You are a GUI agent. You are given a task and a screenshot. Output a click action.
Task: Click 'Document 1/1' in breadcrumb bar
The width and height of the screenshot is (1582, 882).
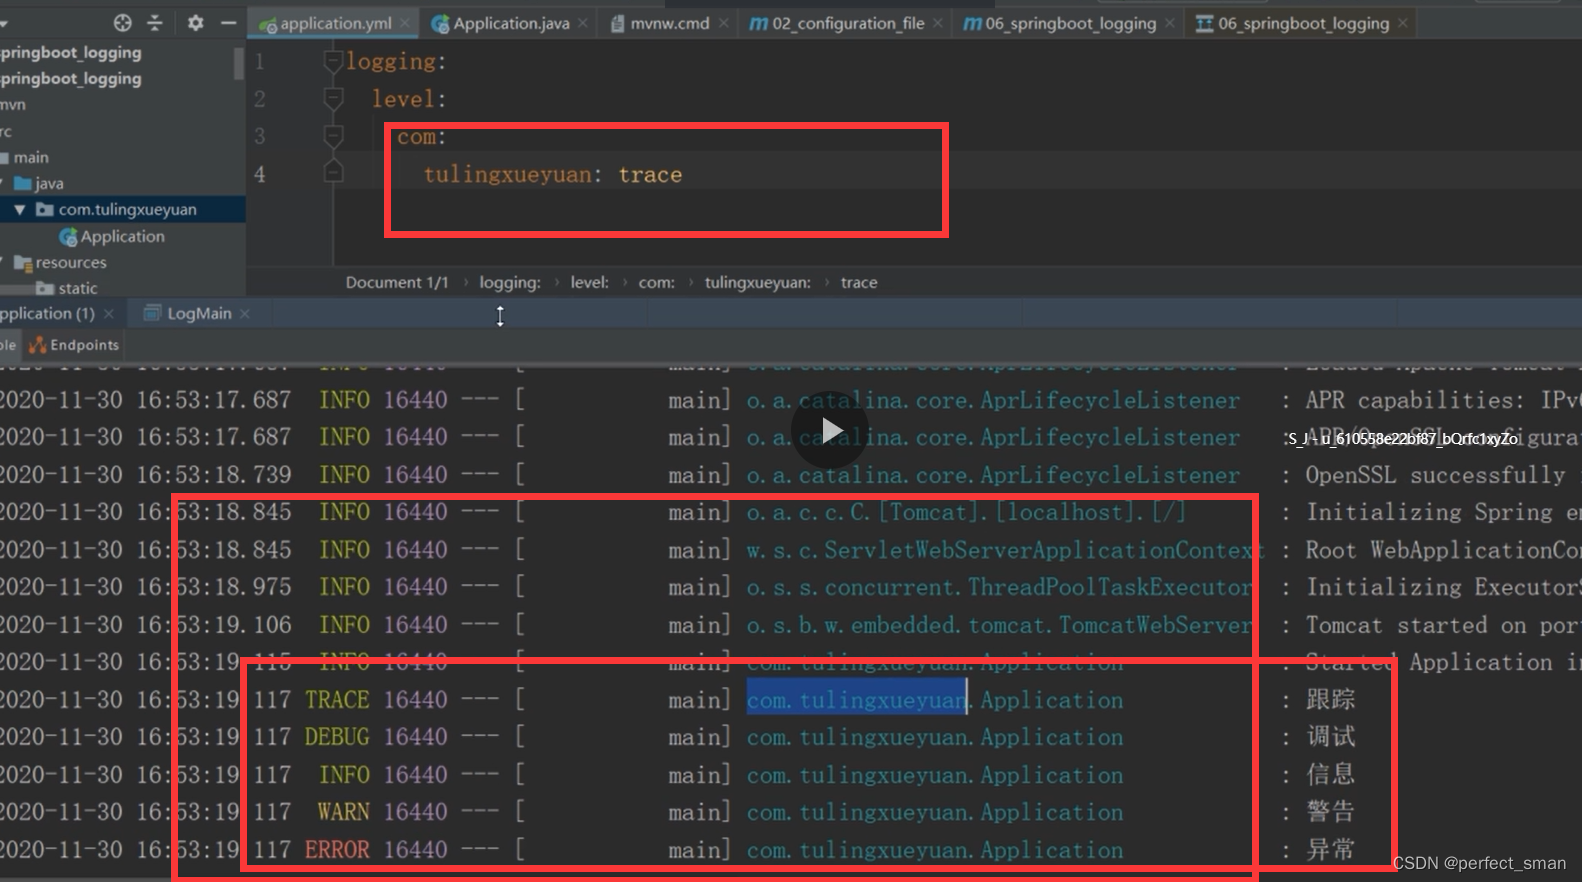tap(397, 283)
